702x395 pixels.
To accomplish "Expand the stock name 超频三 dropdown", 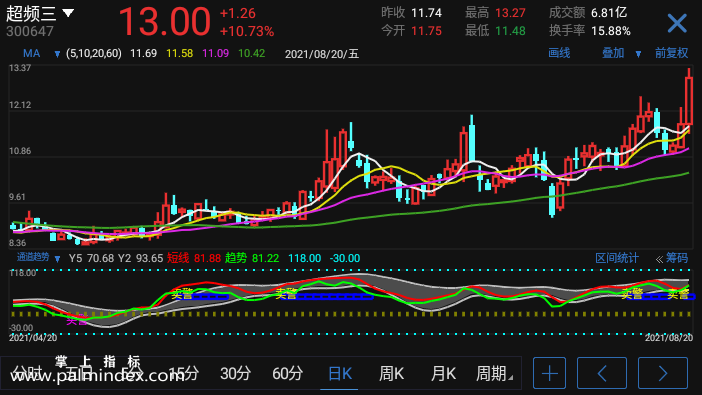I will [x=68, y=13].
